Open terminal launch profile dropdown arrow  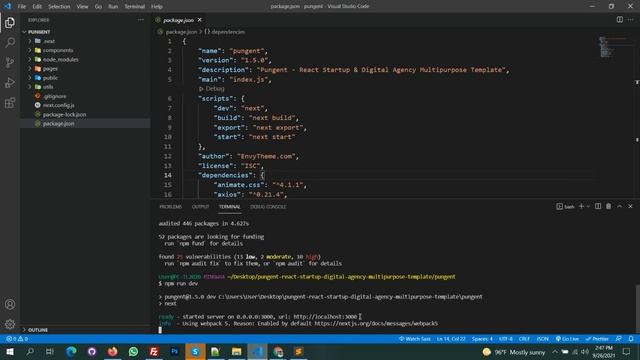pos(588,207)
